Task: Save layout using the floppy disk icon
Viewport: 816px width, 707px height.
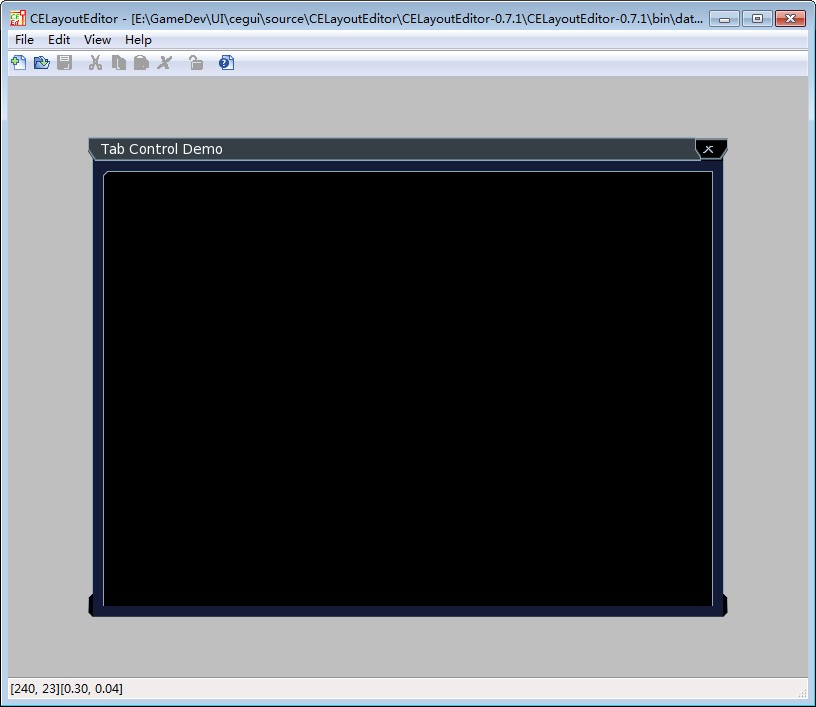Action: point(65,63)
